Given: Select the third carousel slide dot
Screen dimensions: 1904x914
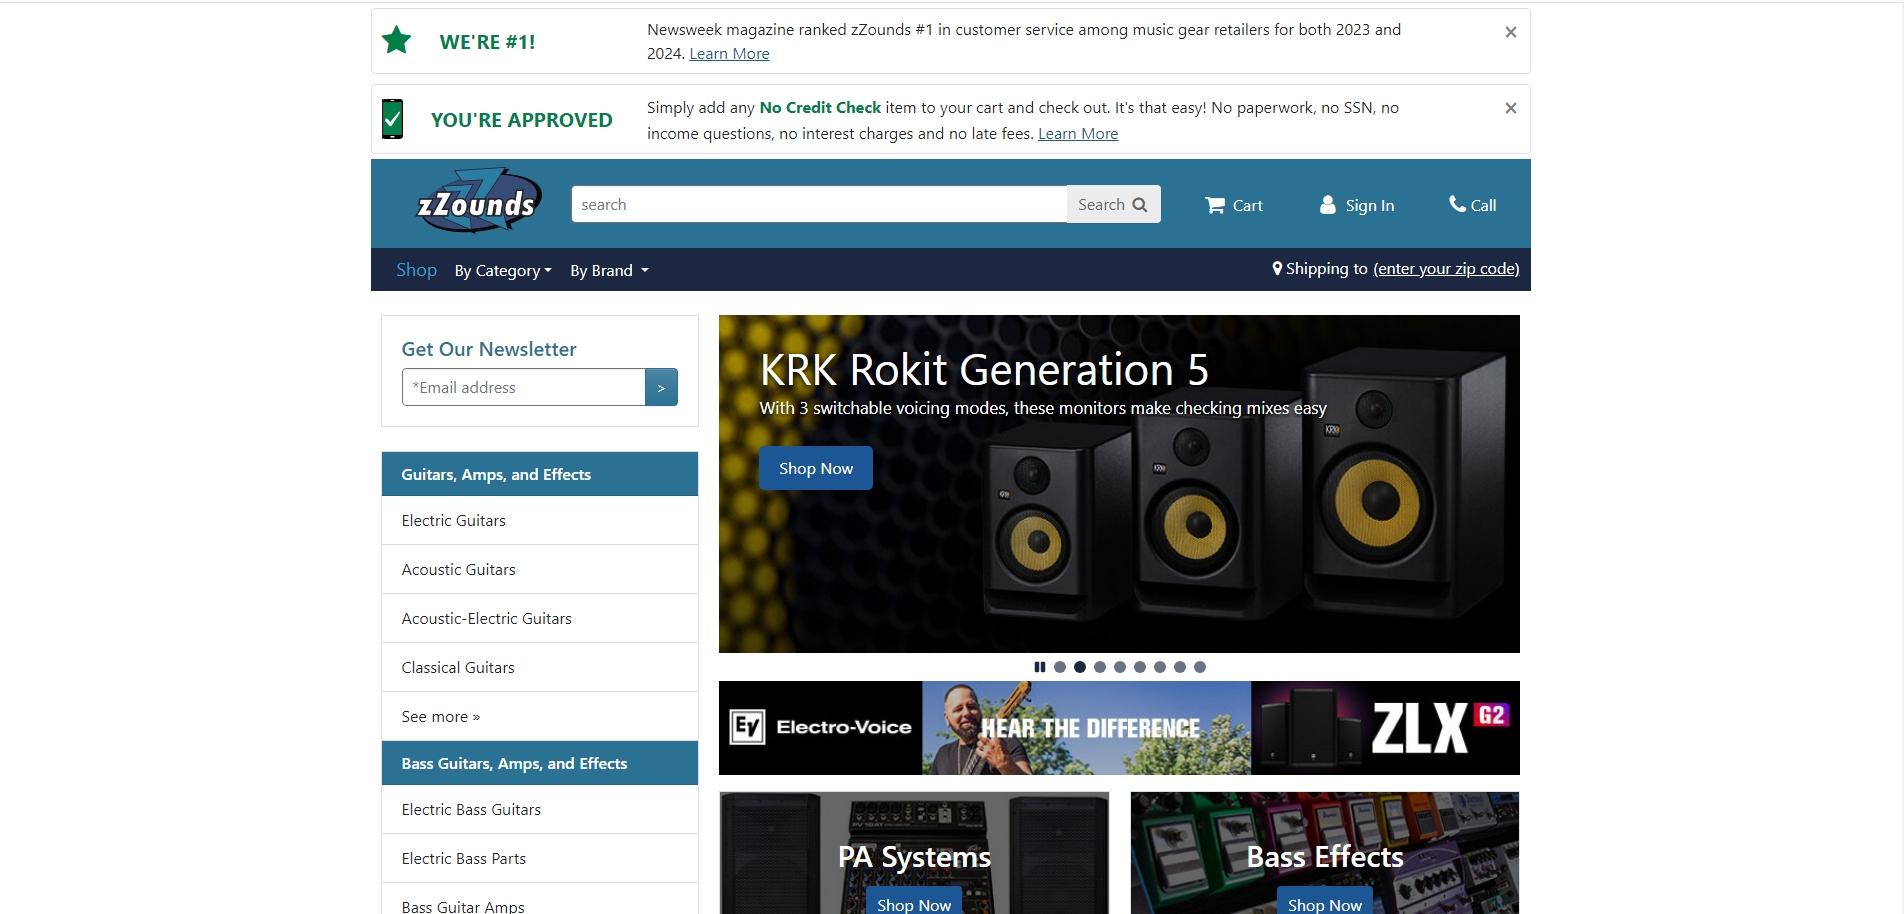Looking at the screenshot, I should 1100,667.
